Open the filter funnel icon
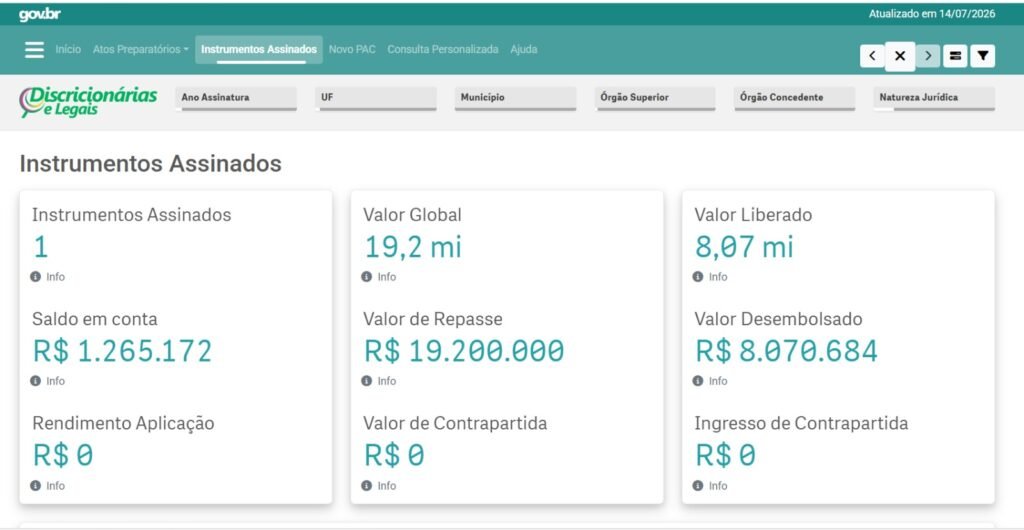The width and height of the screenshot is (1024, 530). (x=983, y=56)
